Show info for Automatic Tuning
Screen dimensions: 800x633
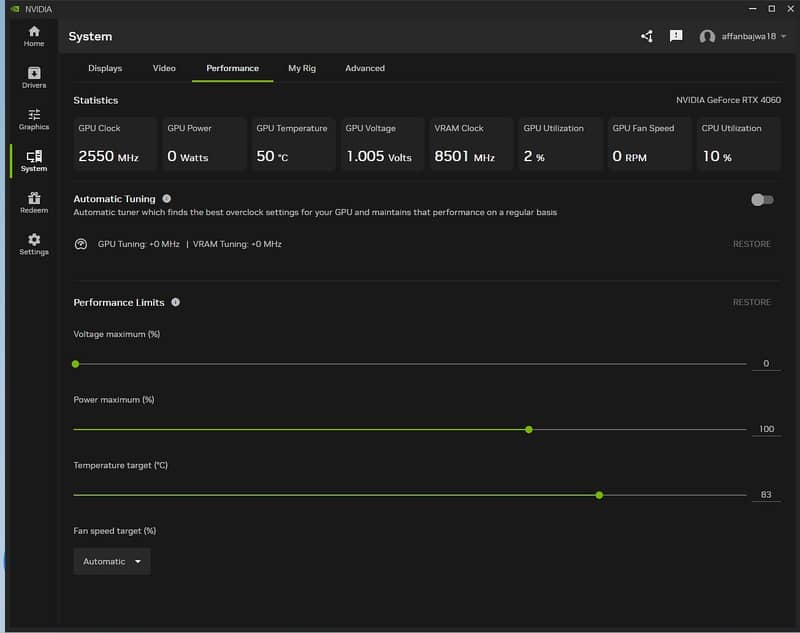pyautogui.click(x=167, y=198)
